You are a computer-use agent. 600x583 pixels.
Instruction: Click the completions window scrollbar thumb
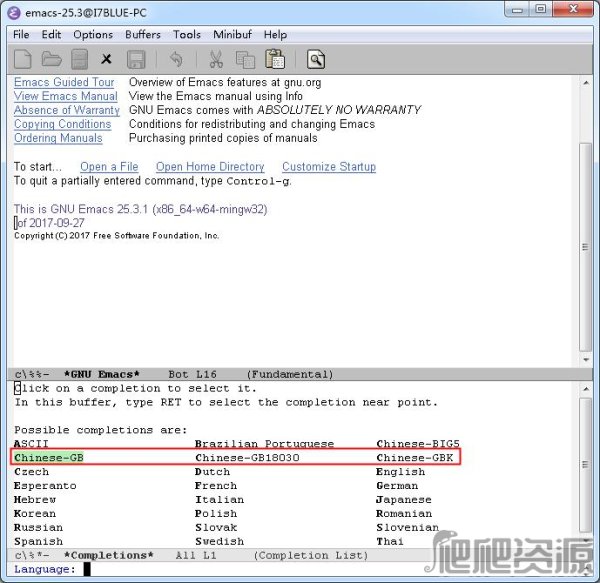point(585,465)
